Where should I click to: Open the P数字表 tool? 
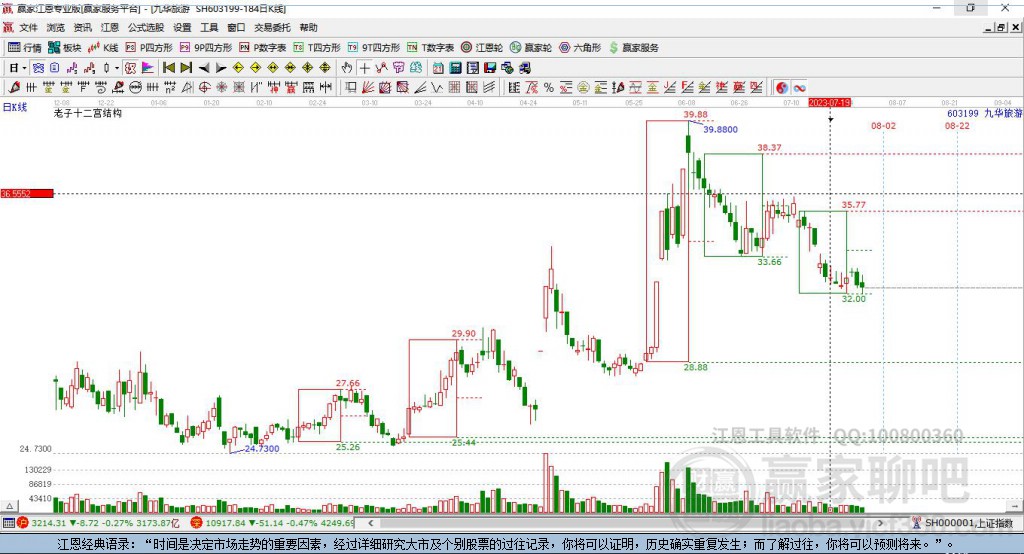pos(263,48)
